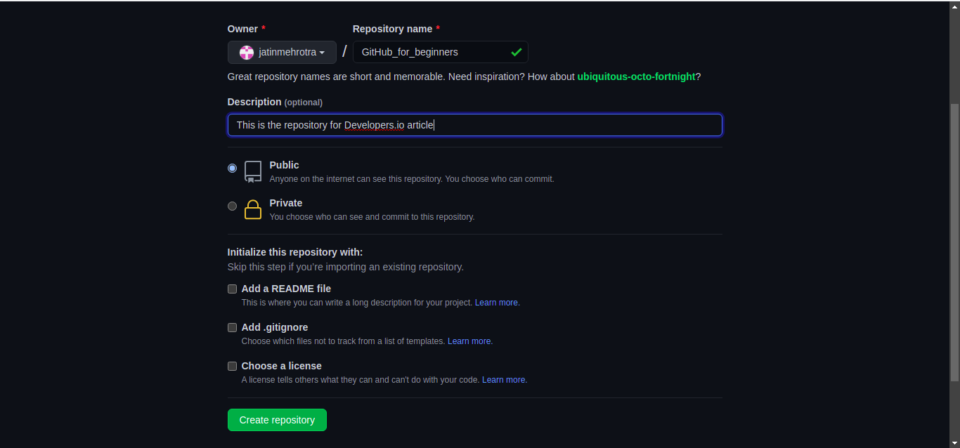Image resolution: width=960 pixels, height=448 pixels.
Task: Click the jatinmehrotra avatar icon
Action: [246, 53]
